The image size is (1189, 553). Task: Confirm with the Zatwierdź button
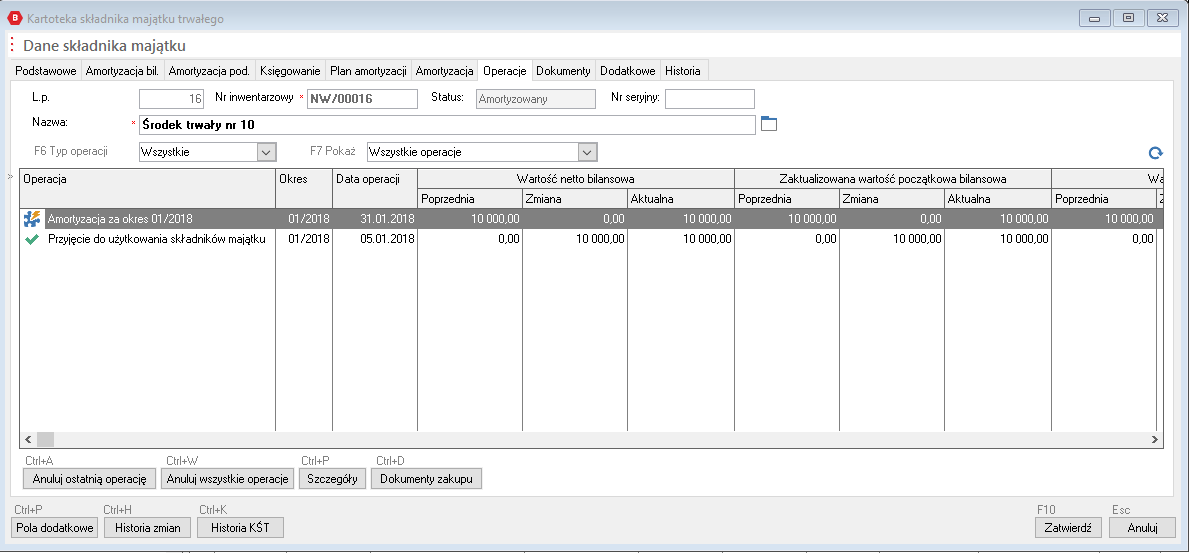pyautogui.click(x=1067, y=528)
